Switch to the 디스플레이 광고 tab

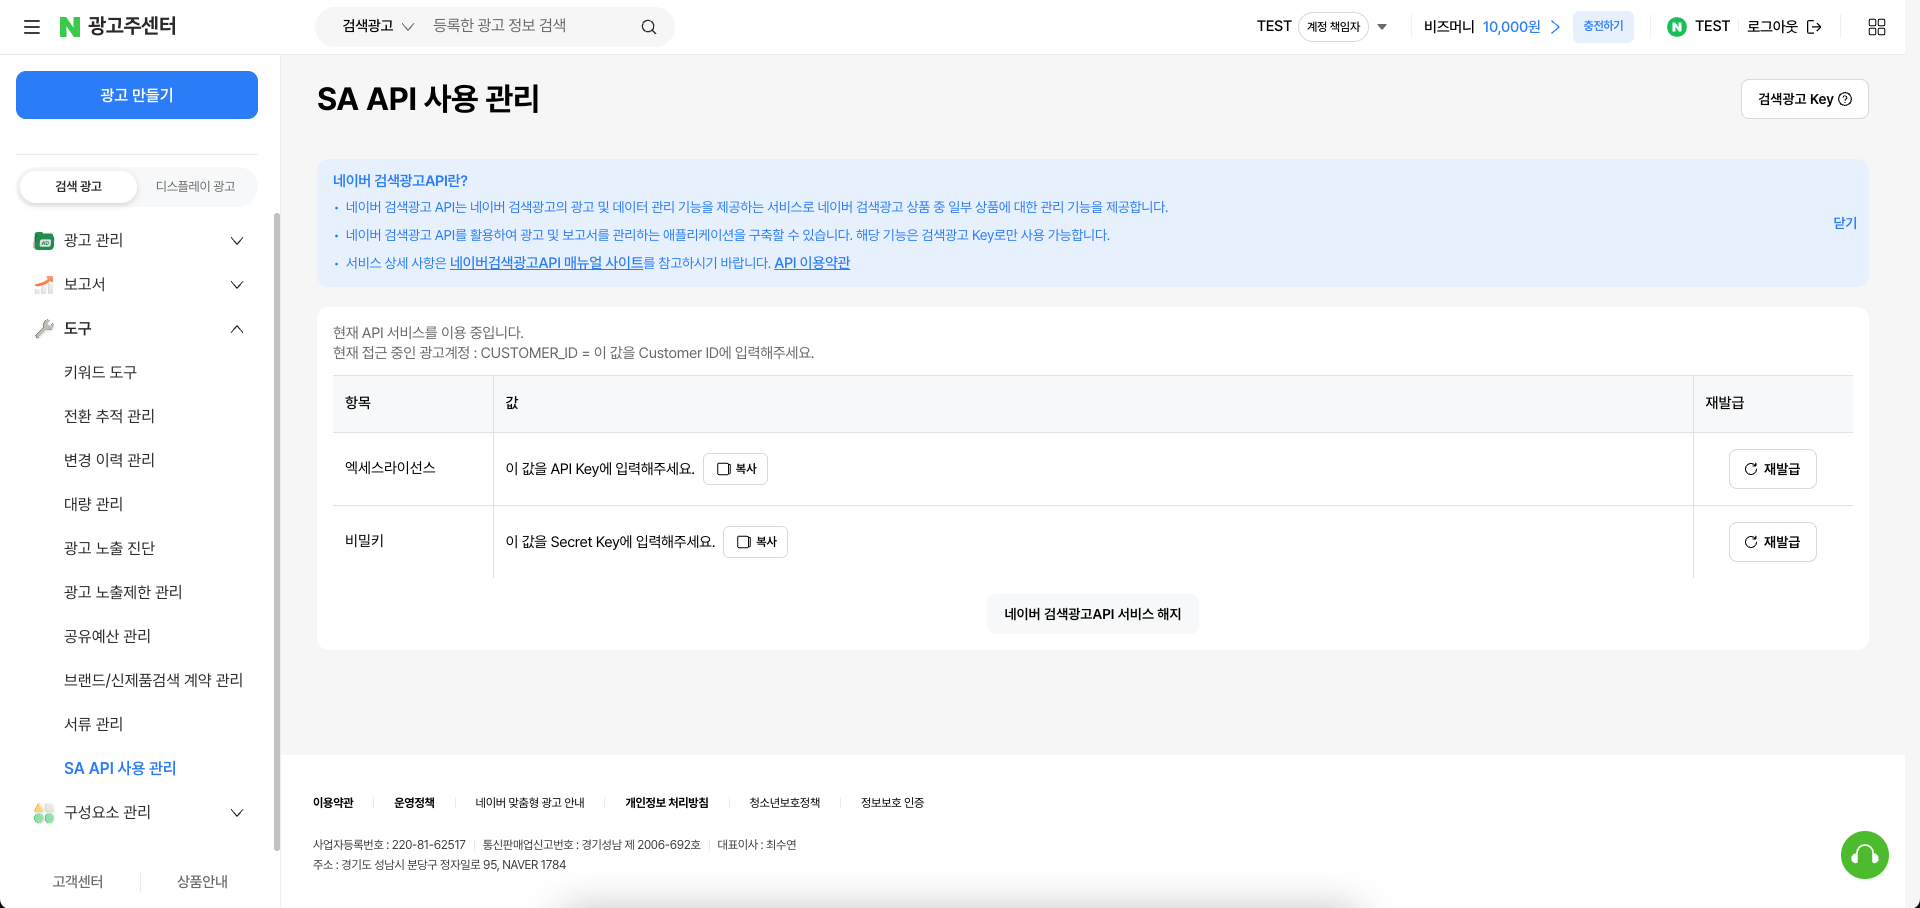[196, 187]
